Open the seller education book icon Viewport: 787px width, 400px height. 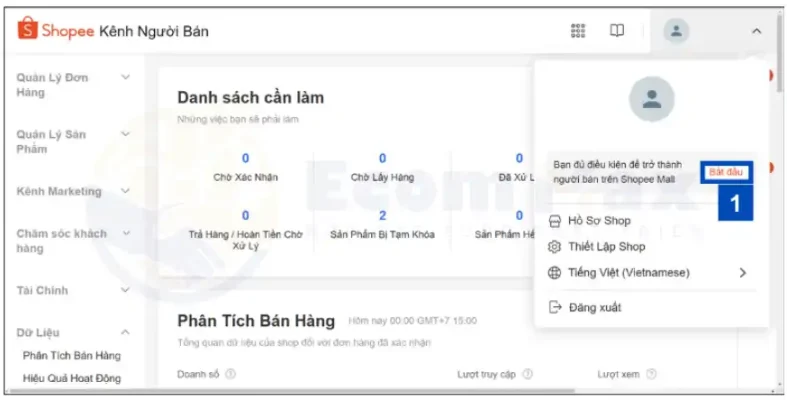tap(617, 31)
